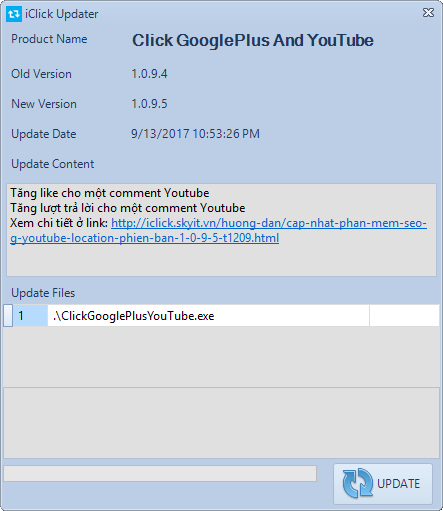This screenshot has height=511, width=443.
Task: Click the Product Name label
Action: [x=49, y=39]
